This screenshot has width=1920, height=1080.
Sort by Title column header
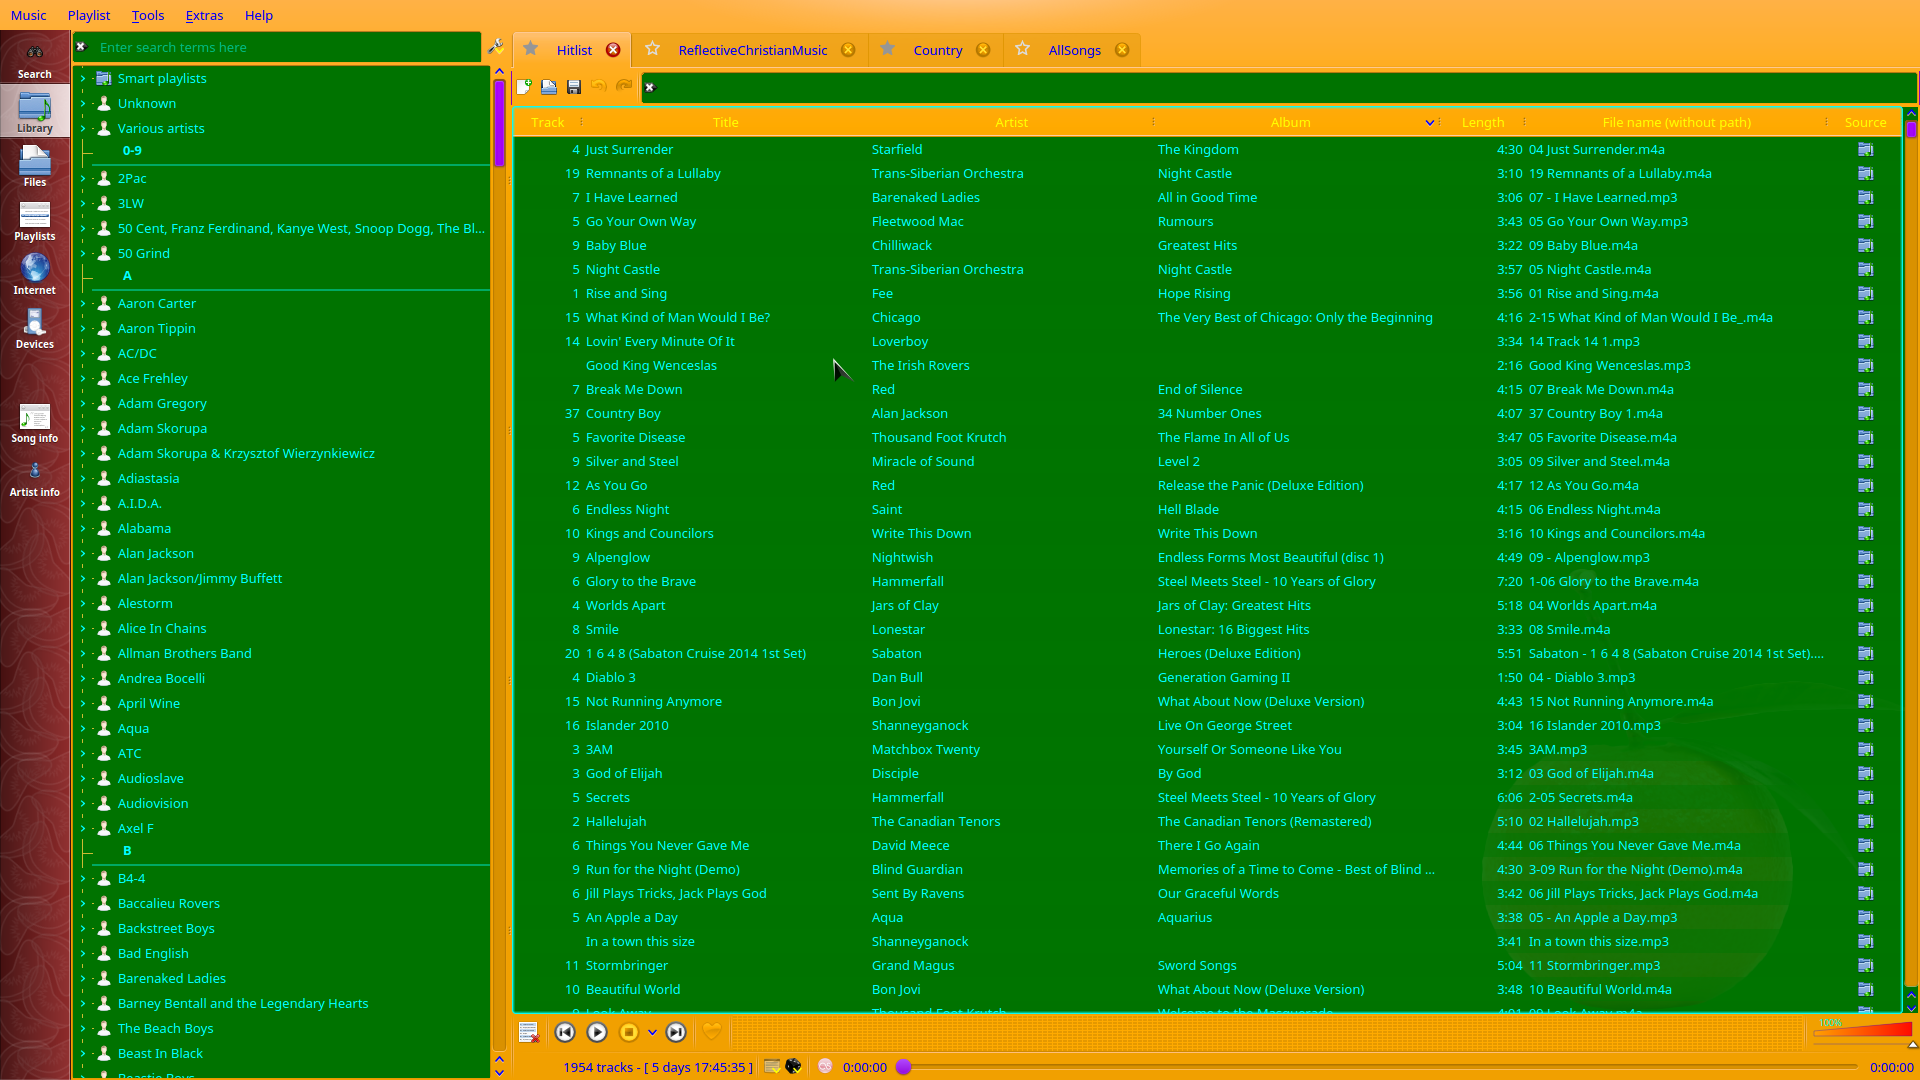[725, 122]
